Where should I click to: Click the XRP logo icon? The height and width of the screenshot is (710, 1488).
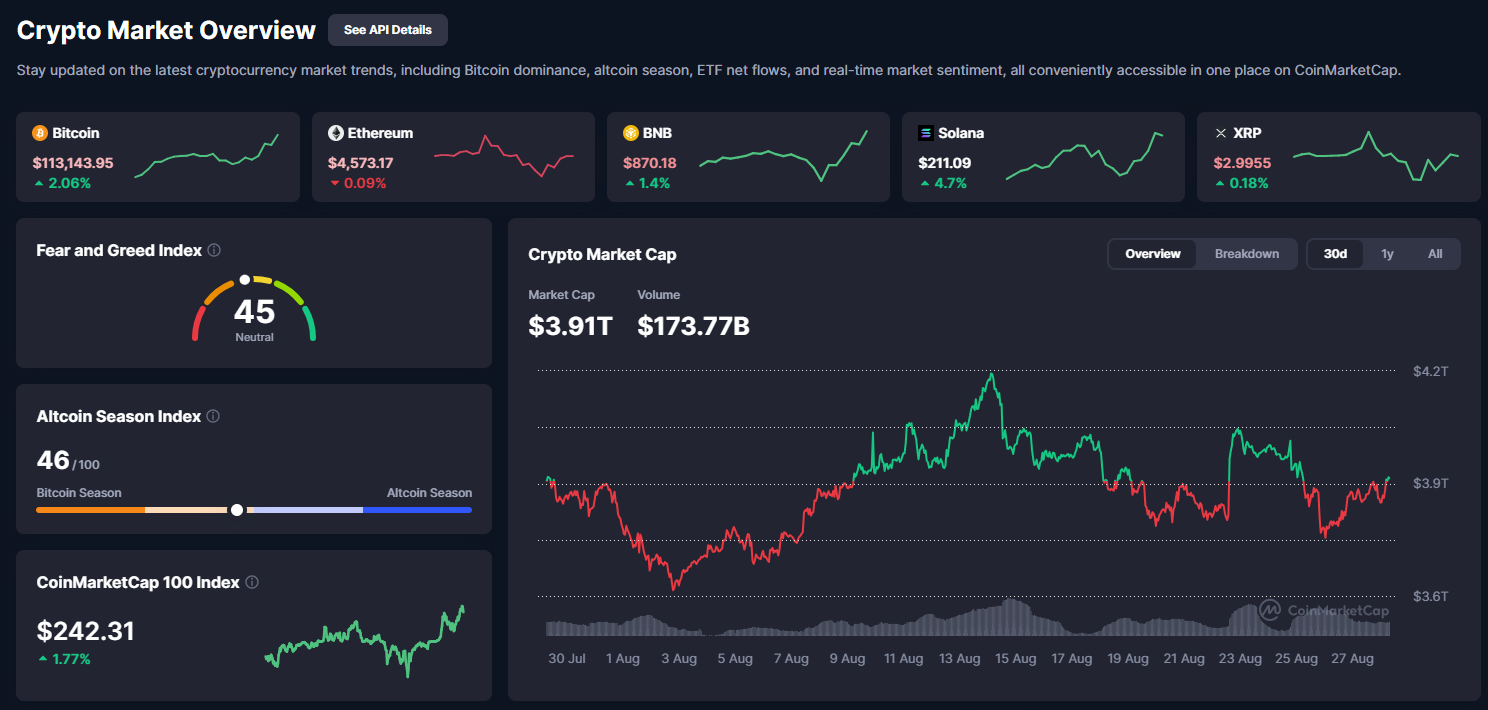(x=1220, y=133)
